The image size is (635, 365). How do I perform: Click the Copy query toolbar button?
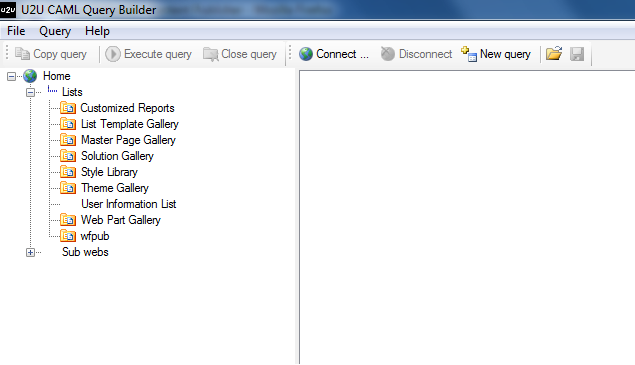(x=51, y=54)
